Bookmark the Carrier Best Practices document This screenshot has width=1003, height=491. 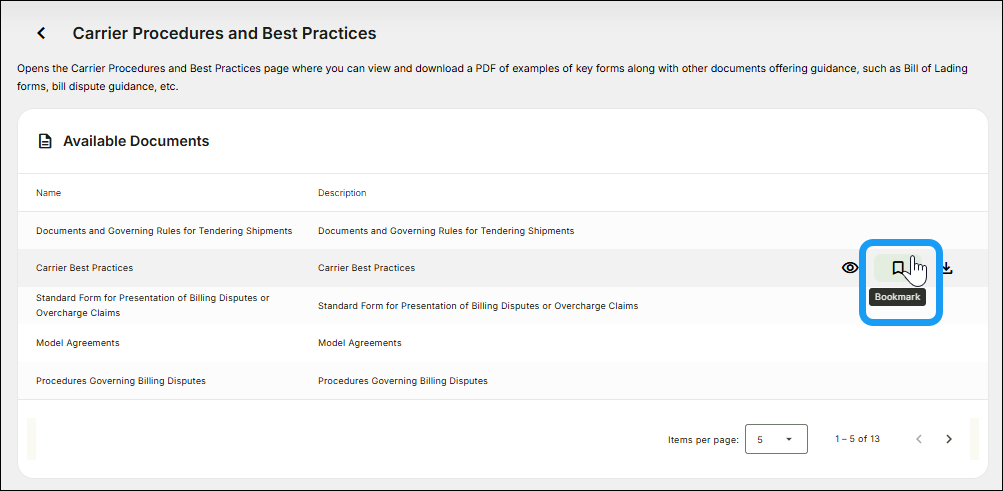point(898,268)
